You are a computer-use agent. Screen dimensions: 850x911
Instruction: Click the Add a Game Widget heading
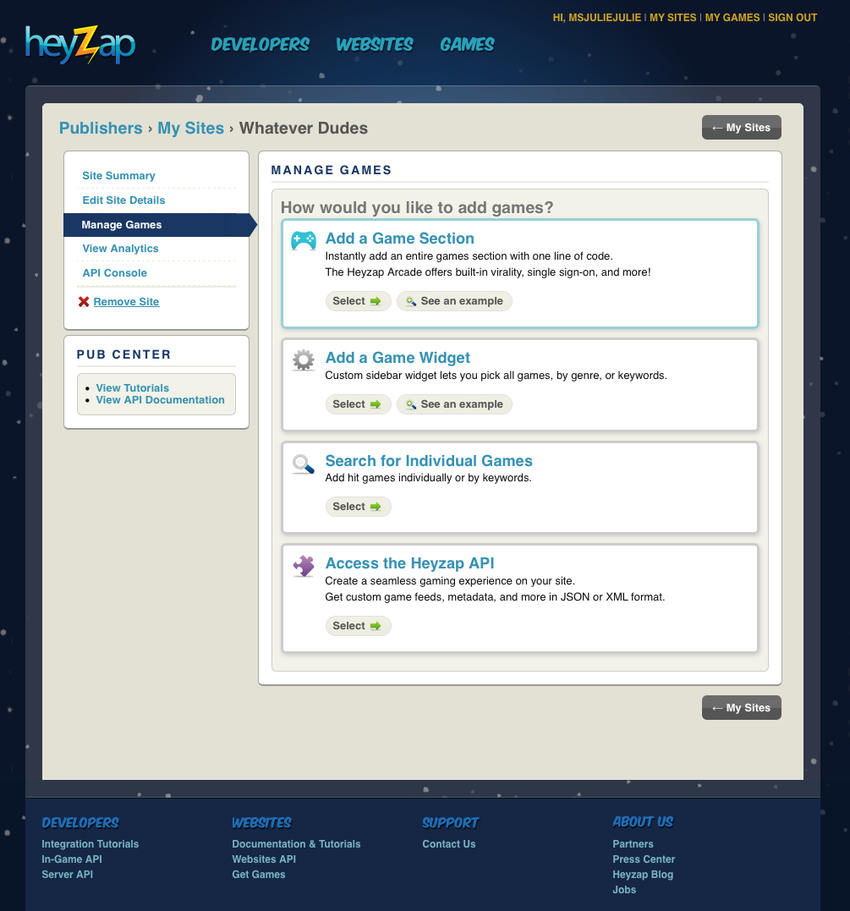(397, 357)
